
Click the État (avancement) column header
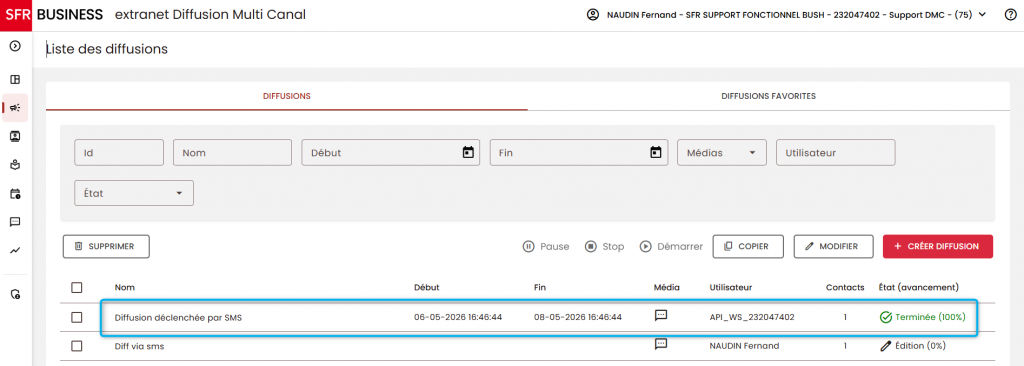tap(918, 287)
